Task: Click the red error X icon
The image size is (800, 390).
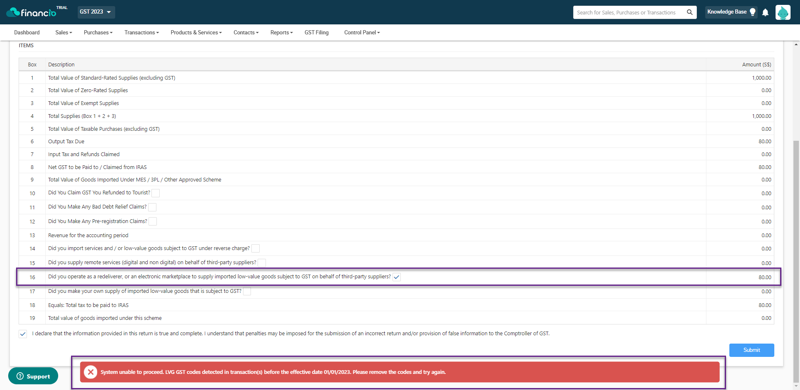Action: click(90, 372)
